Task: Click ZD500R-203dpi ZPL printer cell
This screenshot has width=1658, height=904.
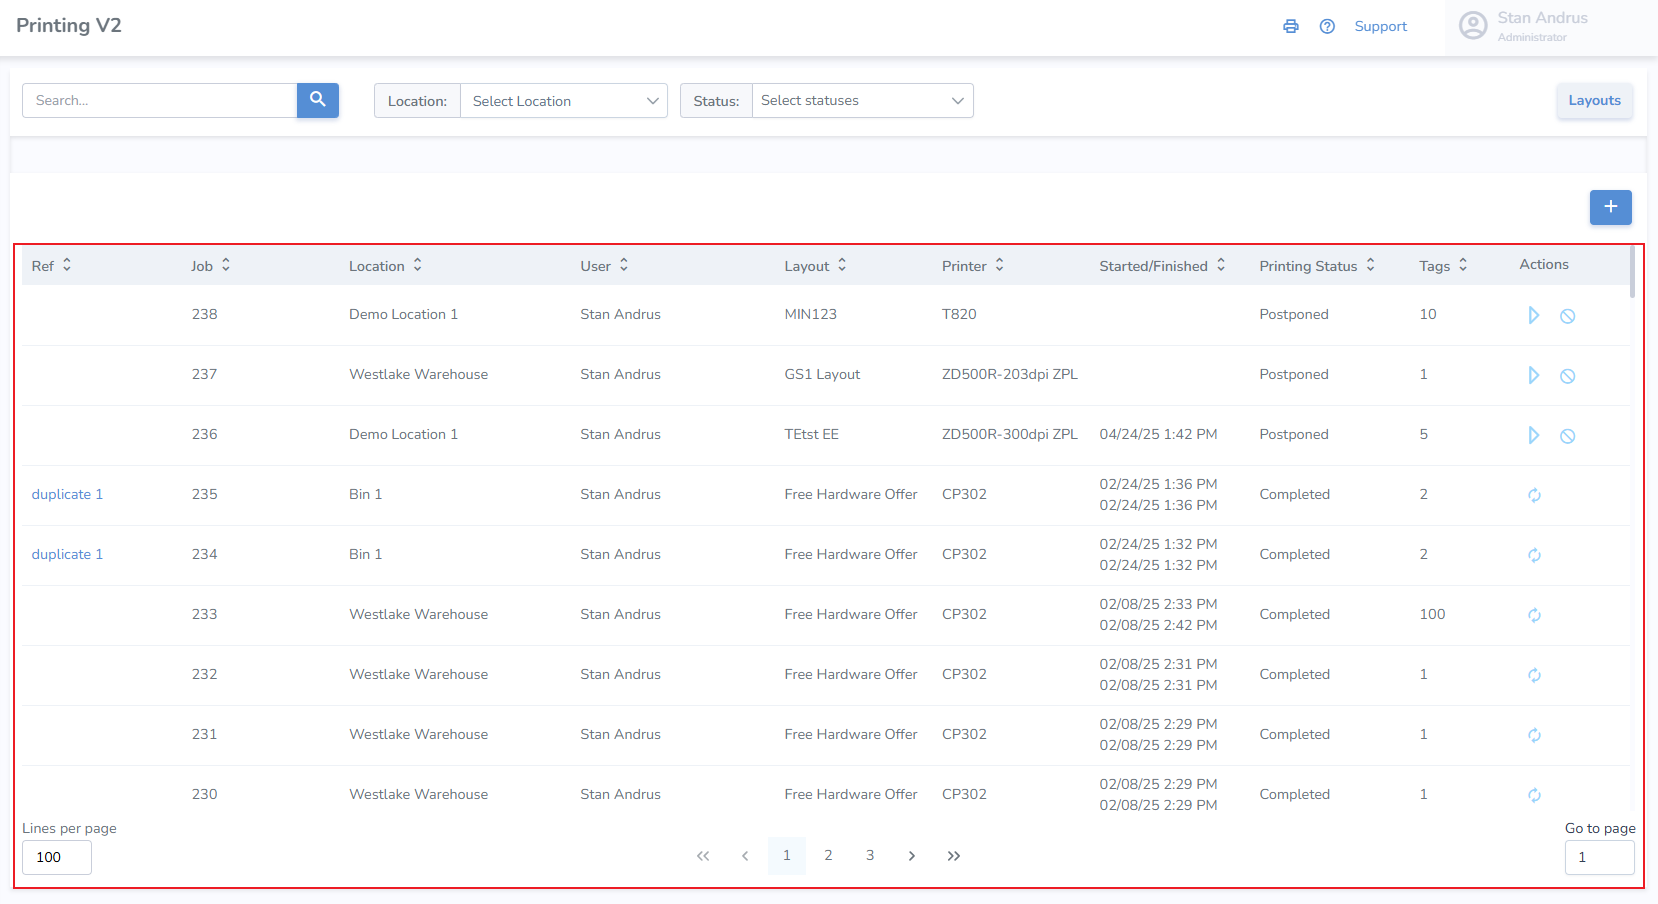Action: (1010, 375)
